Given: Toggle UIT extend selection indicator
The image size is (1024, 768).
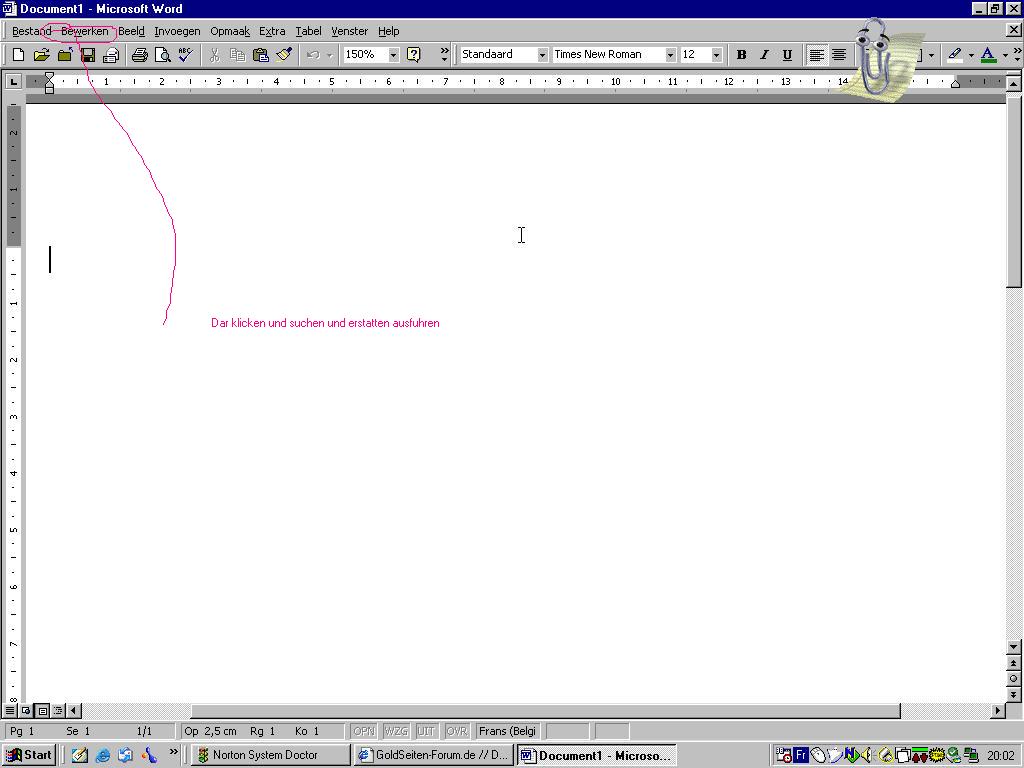Looking at the screenshot, I should (x=426, y=731).
